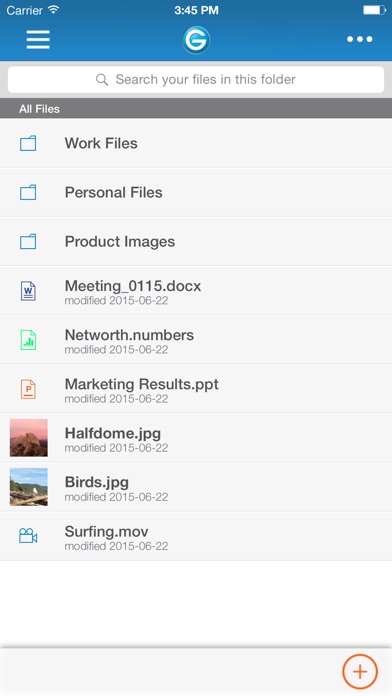Open the Personal Files folder
The width and height of the screenshot is (392, 696).
point(196,193)
